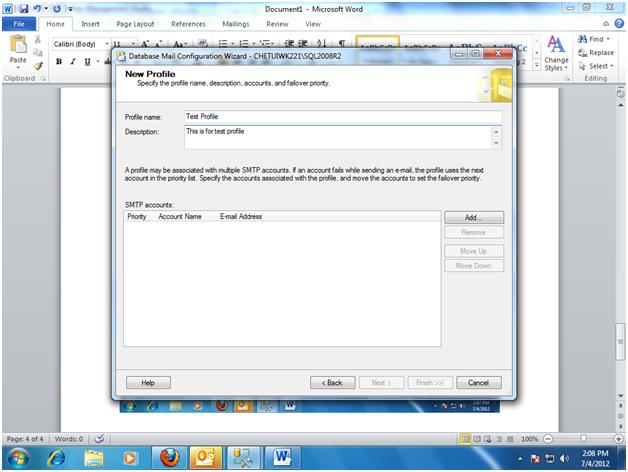Click the Cut scissors icon in Word
Screen dimensions: 628x472
click(x=38, y=39)
